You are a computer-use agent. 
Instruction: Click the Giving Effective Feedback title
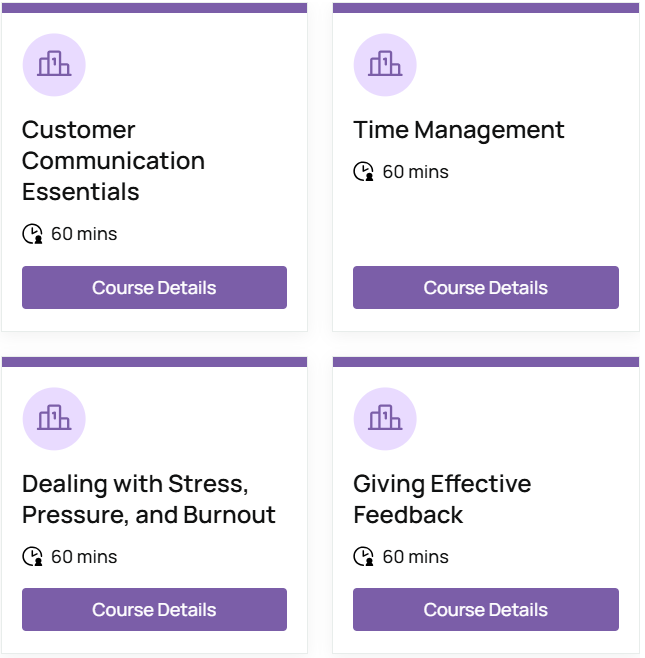pos(442,499)
